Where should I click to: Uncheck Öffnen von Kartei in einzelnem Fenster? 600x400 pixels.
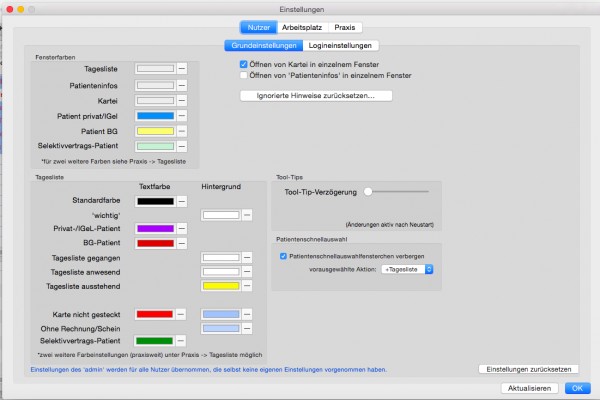[x=243, y=64]
